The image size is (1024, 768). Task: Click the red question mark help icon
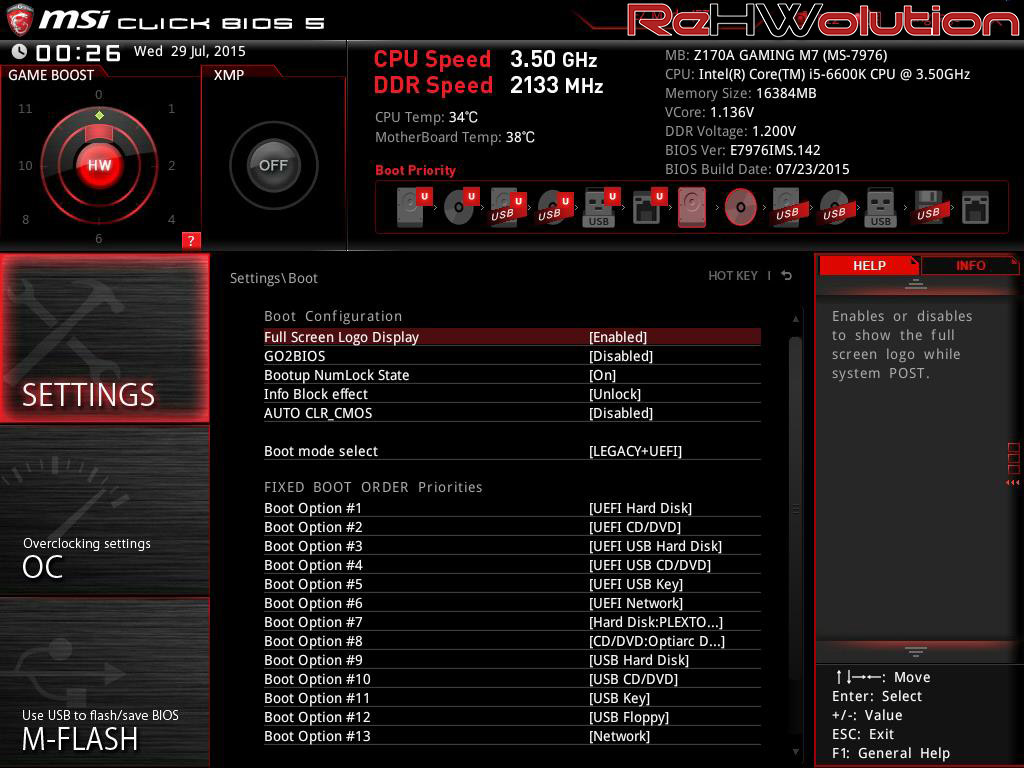click(x=191, y=240)
